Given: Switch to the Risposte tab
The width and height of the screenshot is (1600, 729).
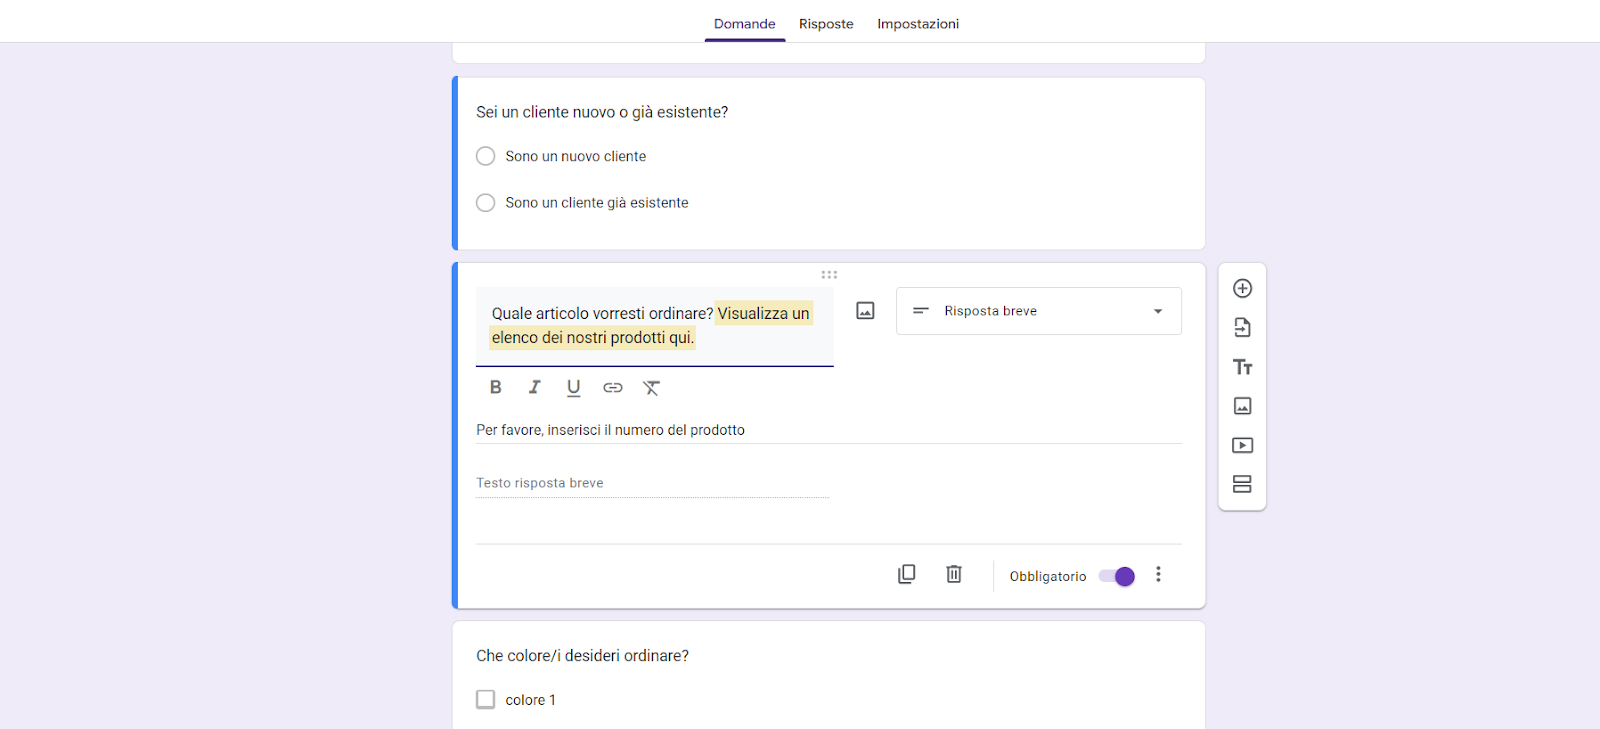Looking at the screenshot, I should pos(826,24).
